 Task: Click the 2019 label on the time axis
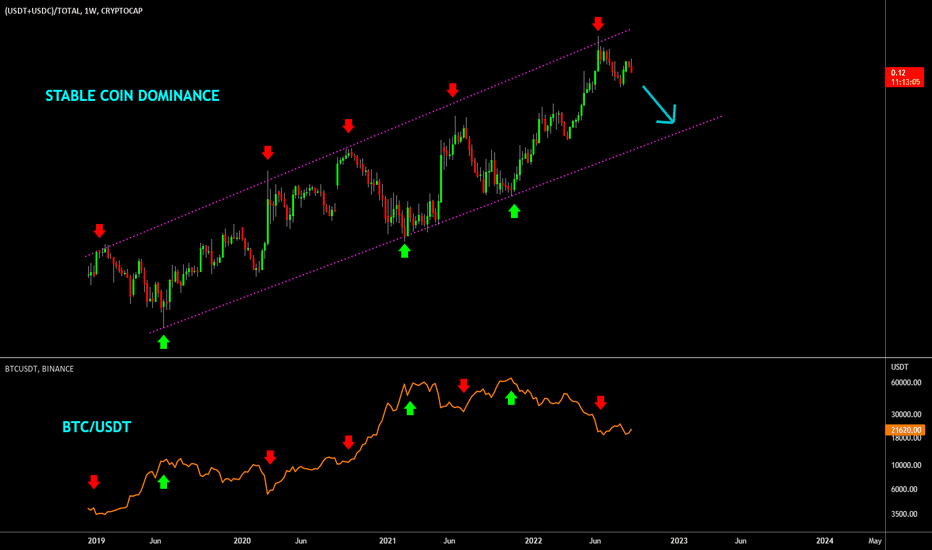click(96, 540)
